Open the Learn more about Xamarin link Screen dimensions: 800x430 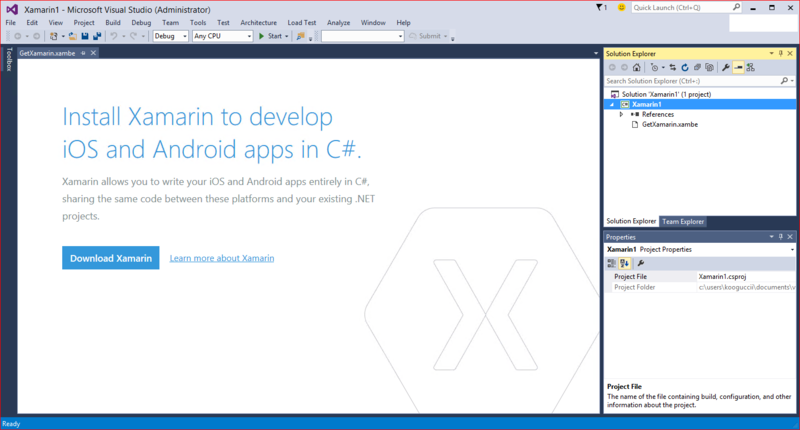[x=222, y=258]
